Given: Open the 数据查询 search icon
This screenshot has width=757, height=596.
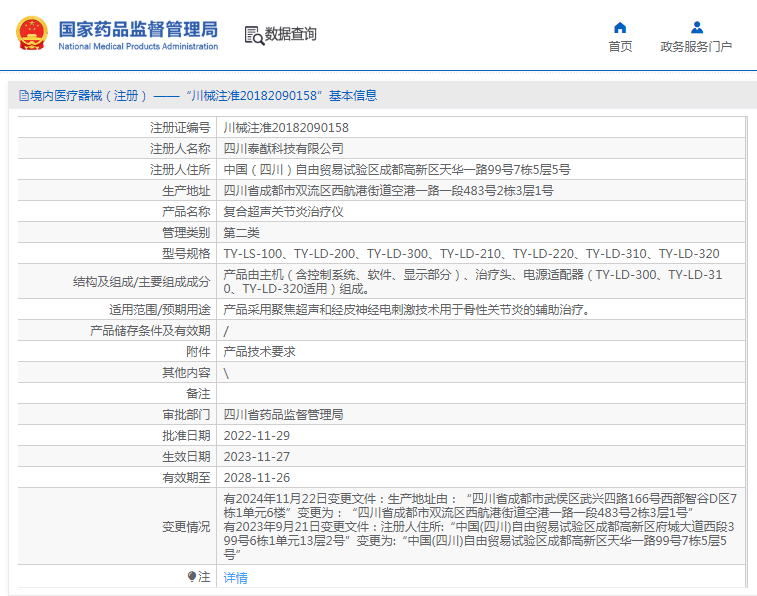Looking at the screenshot, I should (254, 36).
